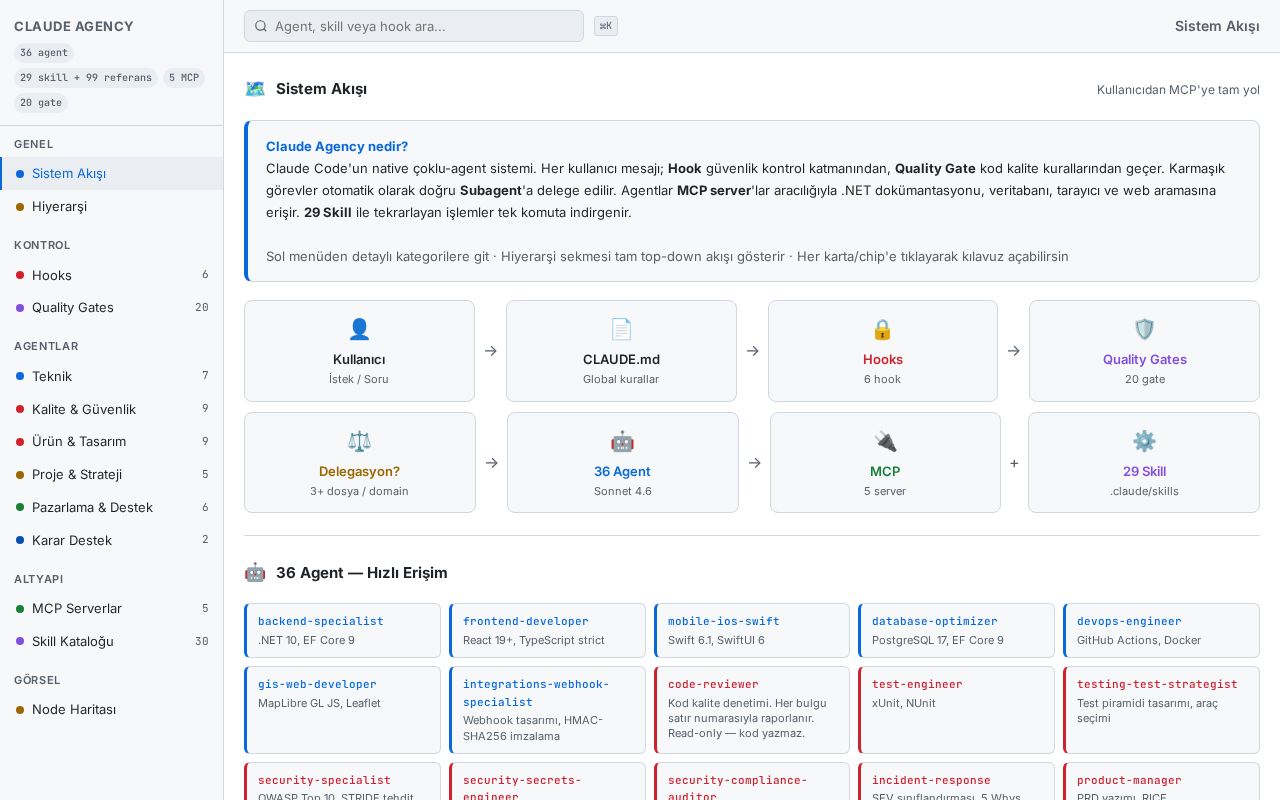Switch to Hiyerarşi in the sidebar
Viewport: 1280px width, 800px height.
tap(112, 206)
